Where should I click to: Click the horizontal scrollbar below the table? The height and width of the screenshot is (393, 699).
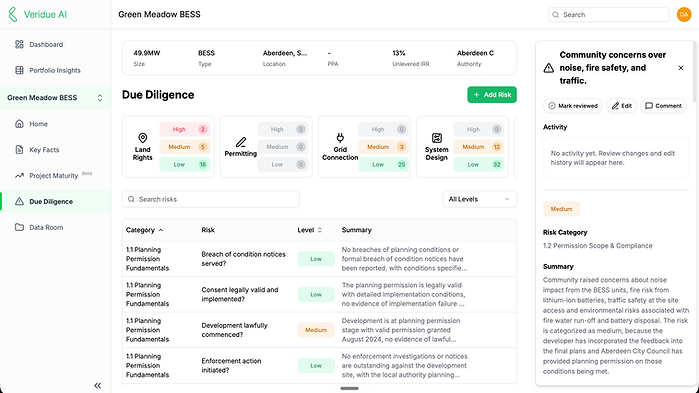pos(350,388)
